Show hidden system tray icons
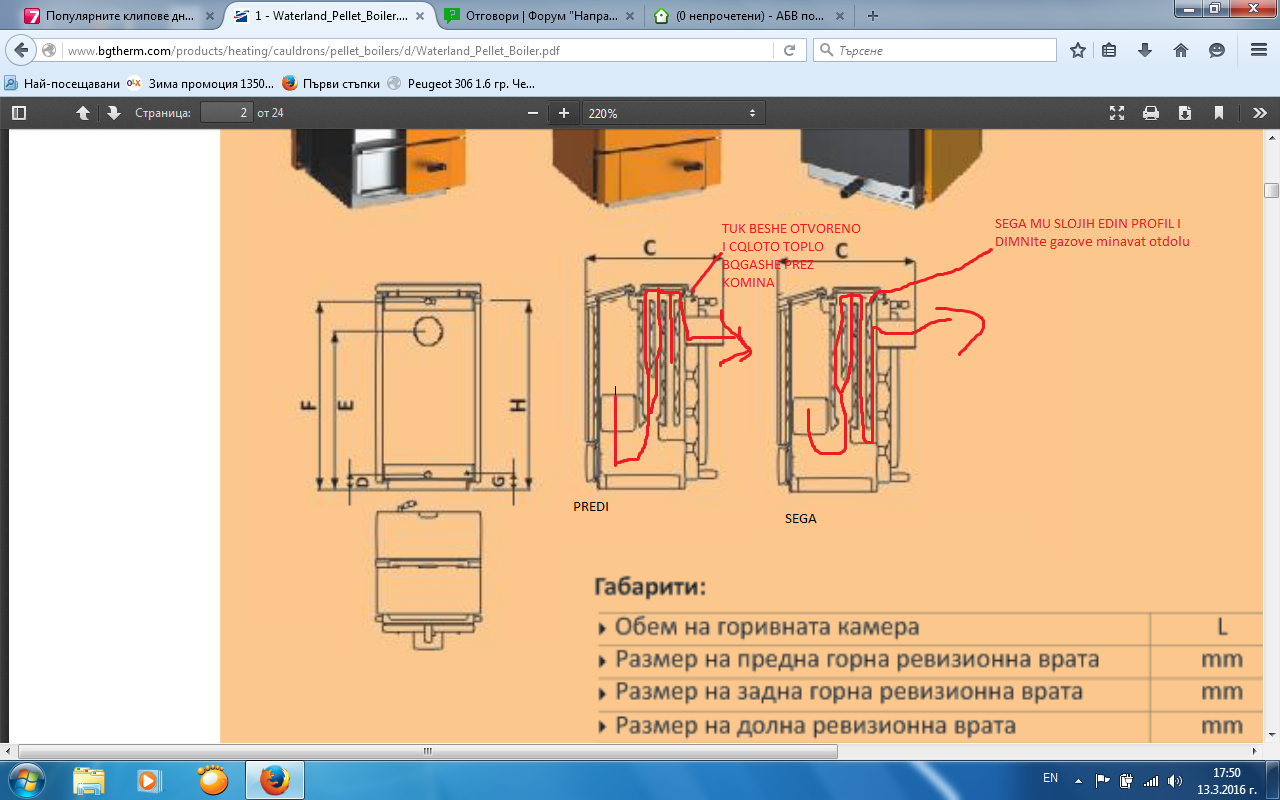Screen dimensions: 1280x800 [1078, 779]
